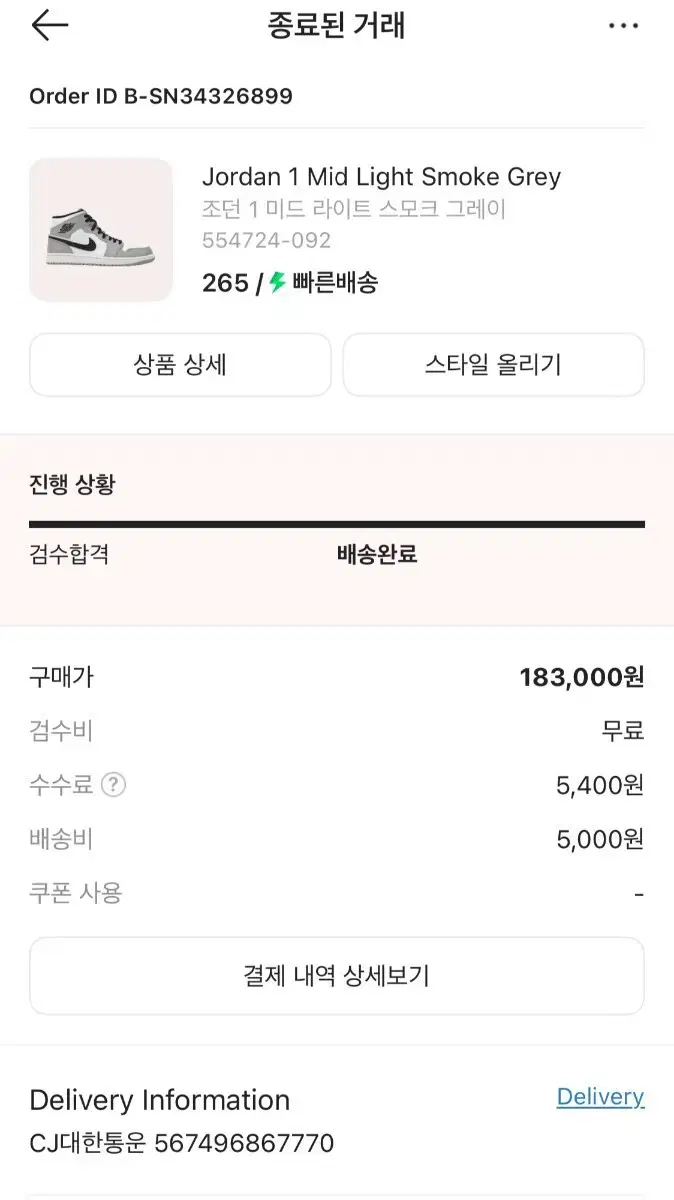Select the 183,000원 purchase price
This screenshot has width=674, height=1200.
point(581,677)
